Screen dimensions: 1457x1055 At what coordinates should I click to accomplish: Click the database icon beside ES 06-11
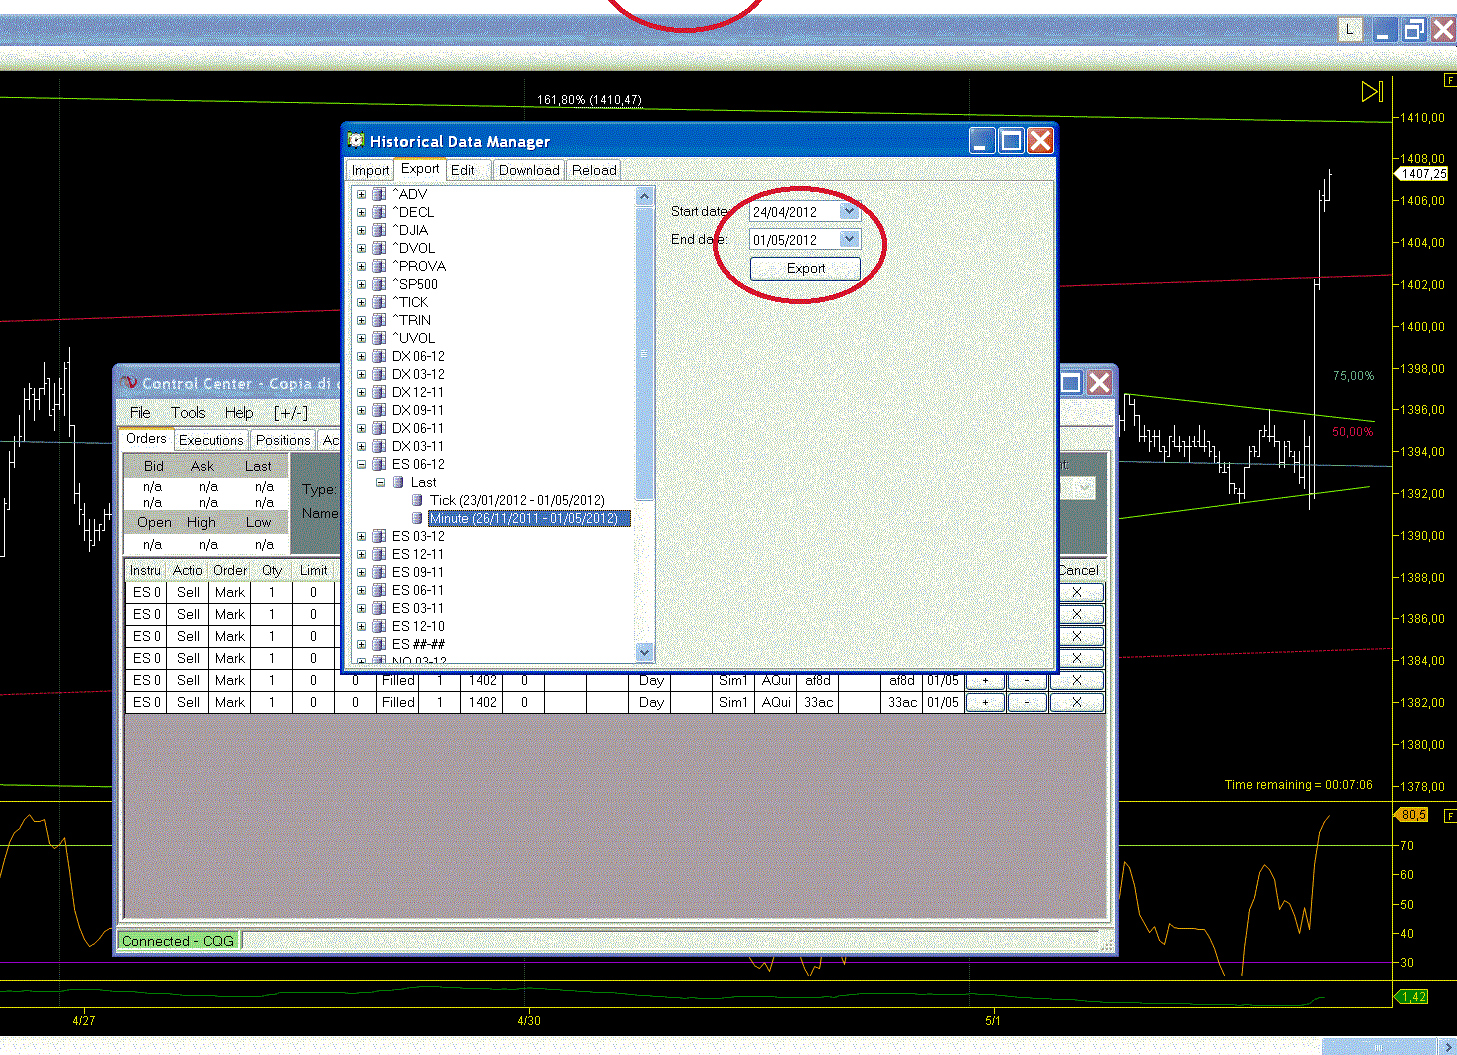pos(379,590)
